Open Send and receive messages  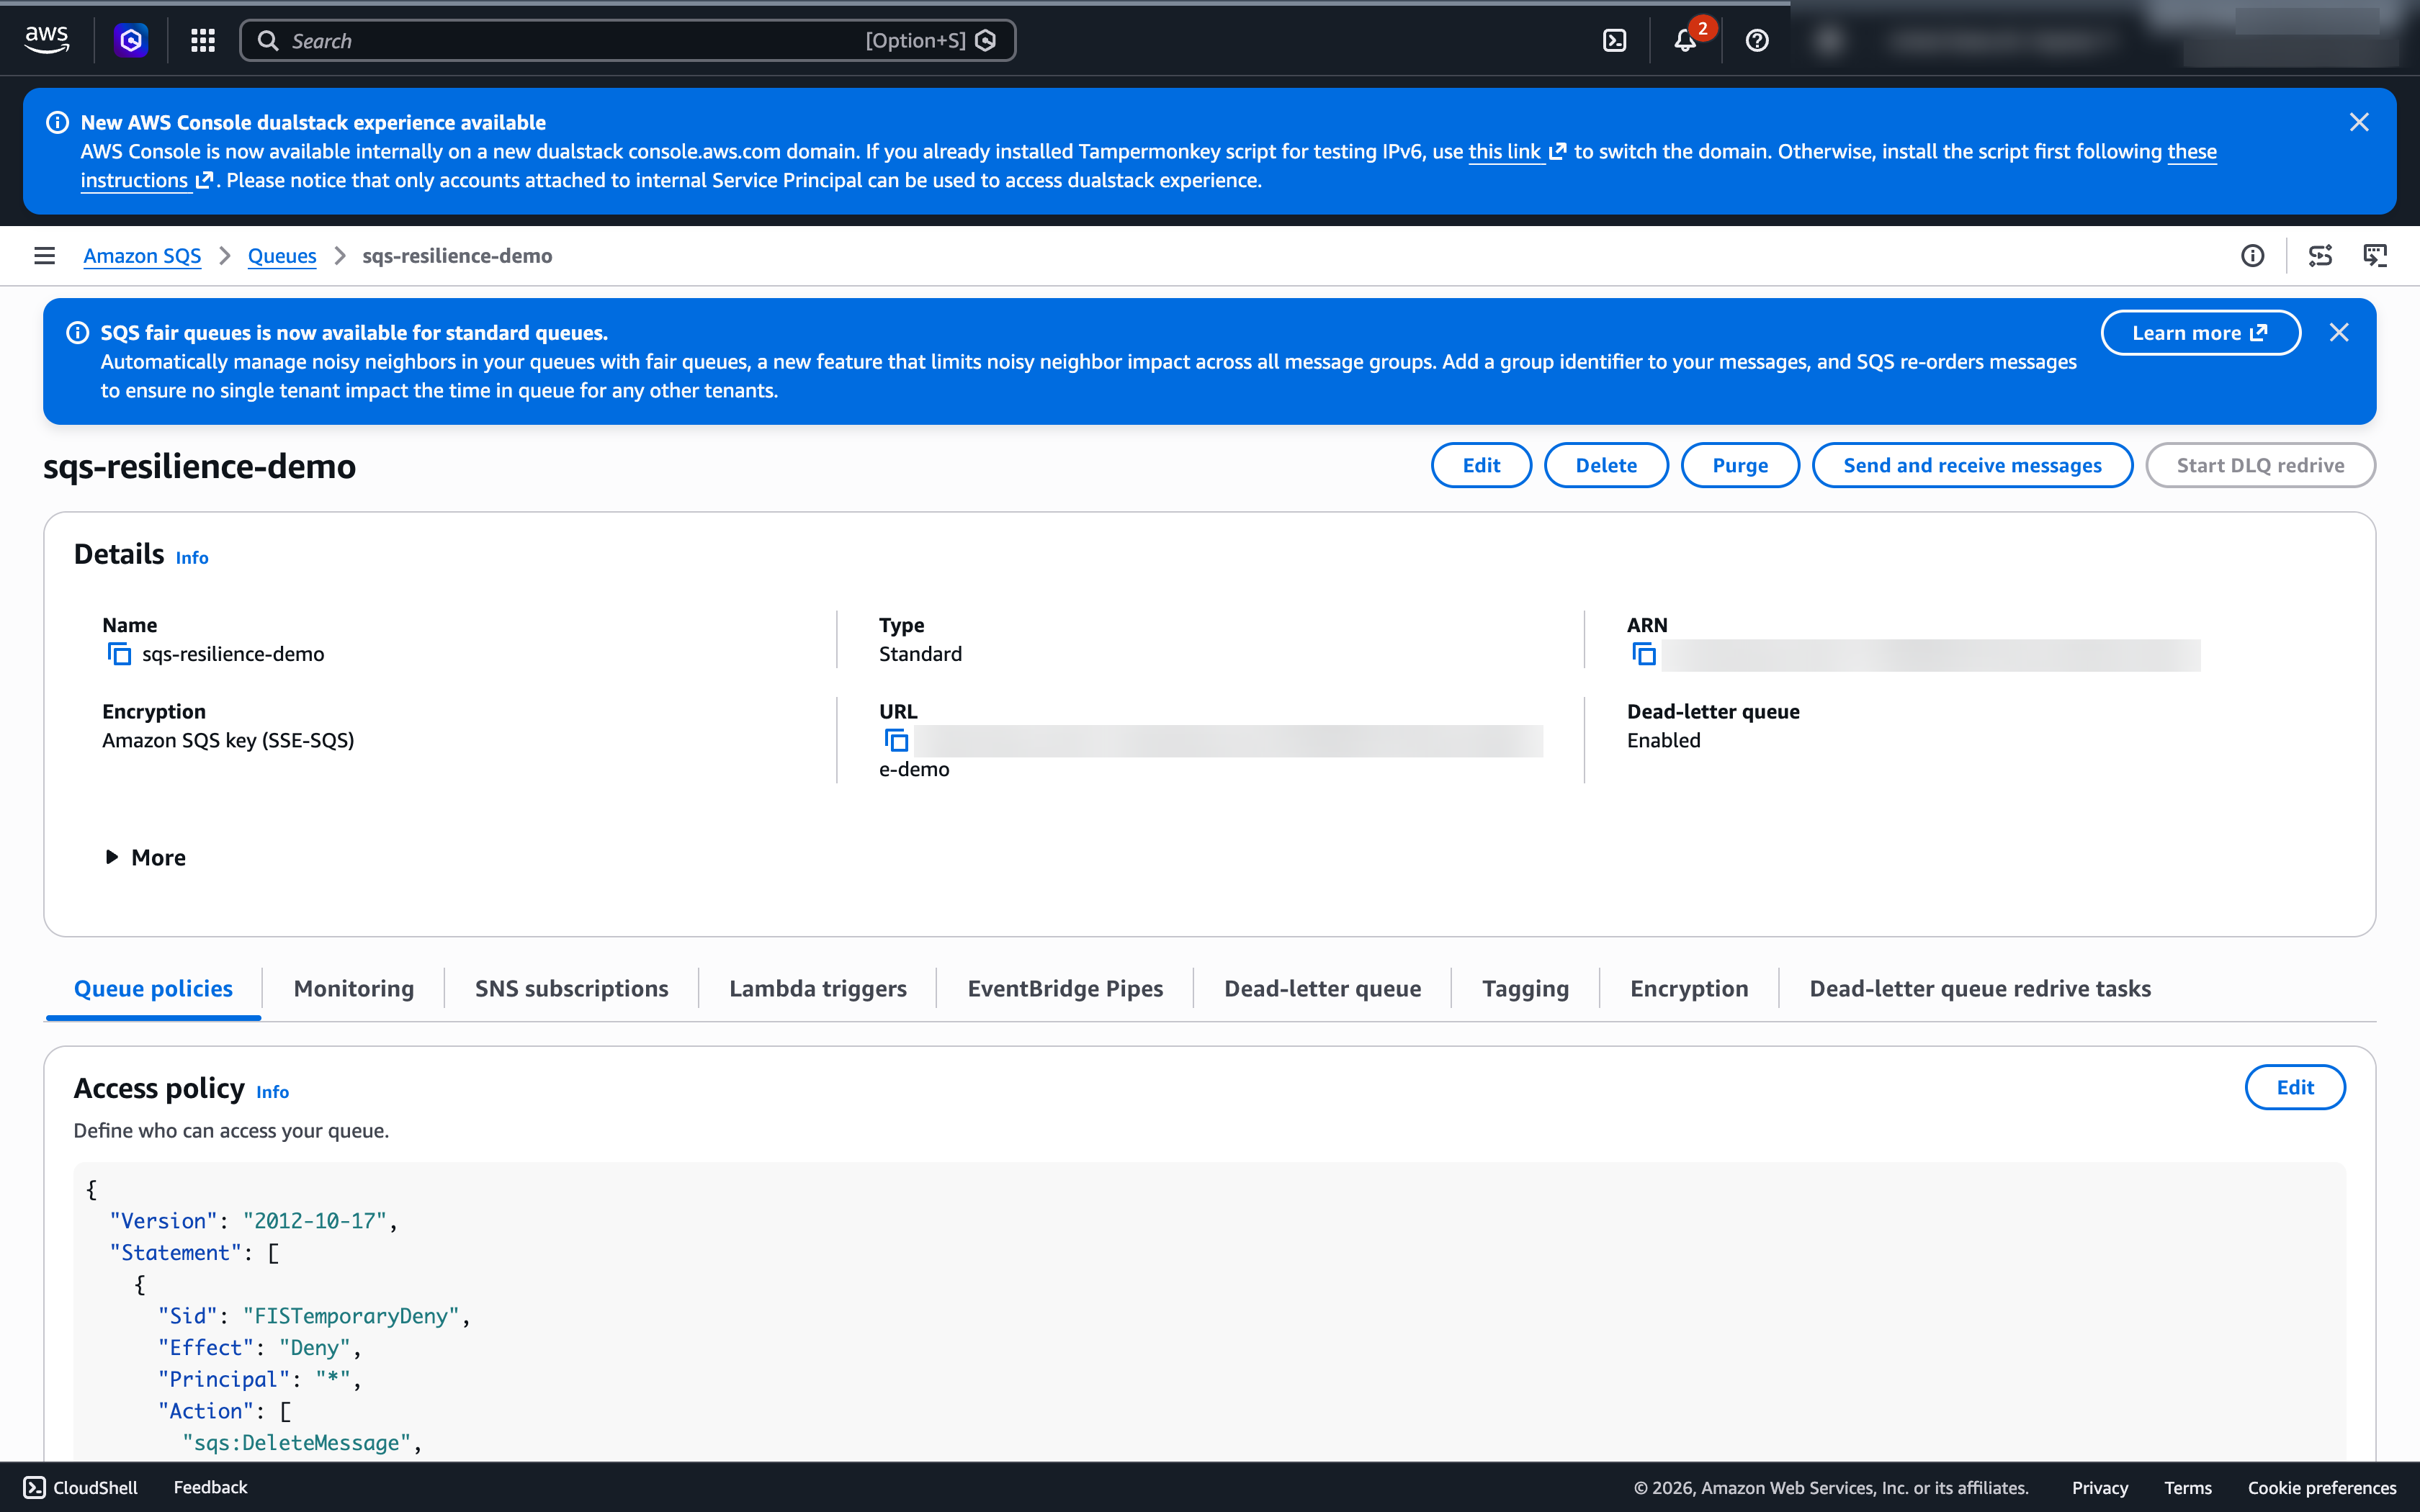click(x=1972, y=465)
